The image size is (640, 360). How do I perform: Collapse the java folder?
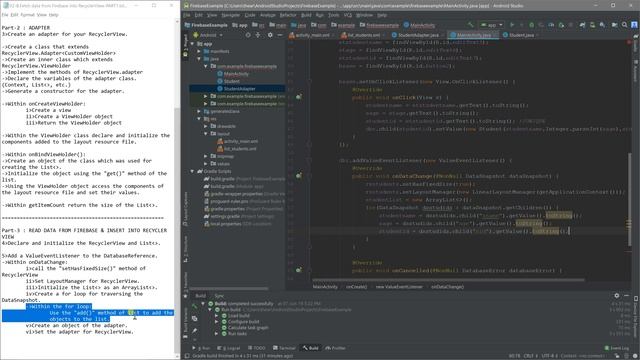coord(199,59)
